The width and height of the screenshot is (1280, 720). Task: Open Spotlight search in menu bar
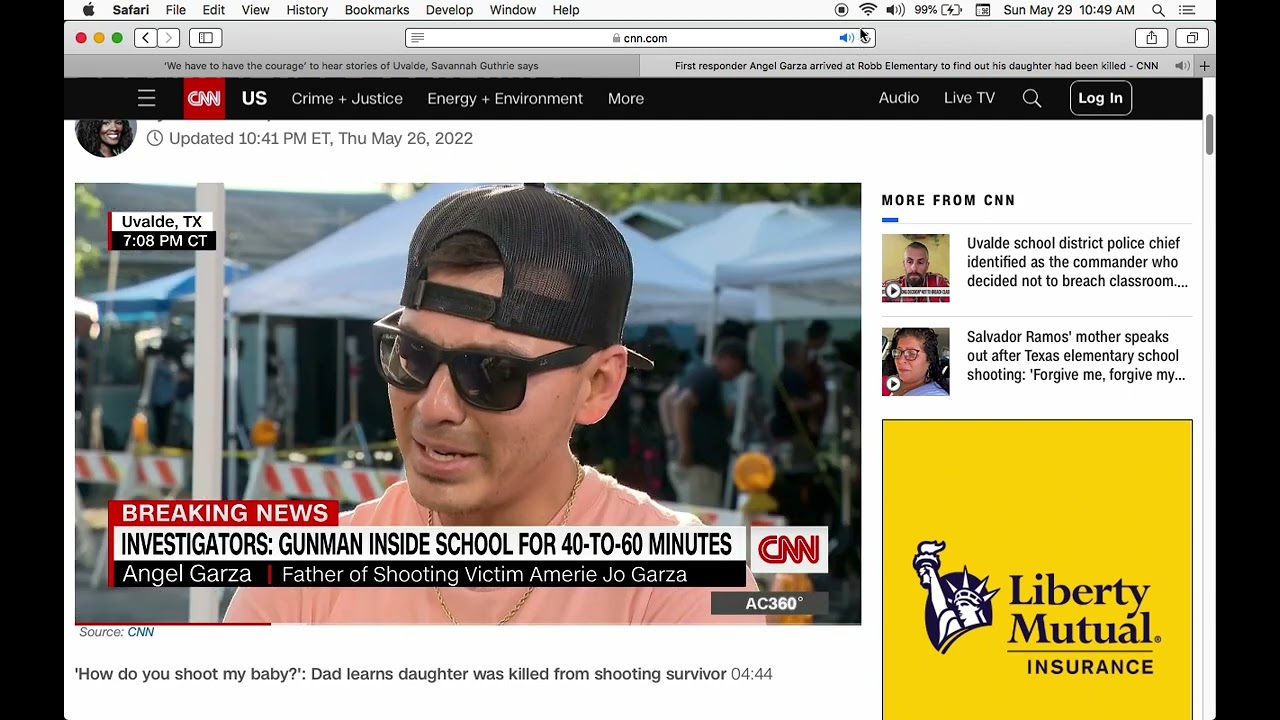(x=1158, y=10)
